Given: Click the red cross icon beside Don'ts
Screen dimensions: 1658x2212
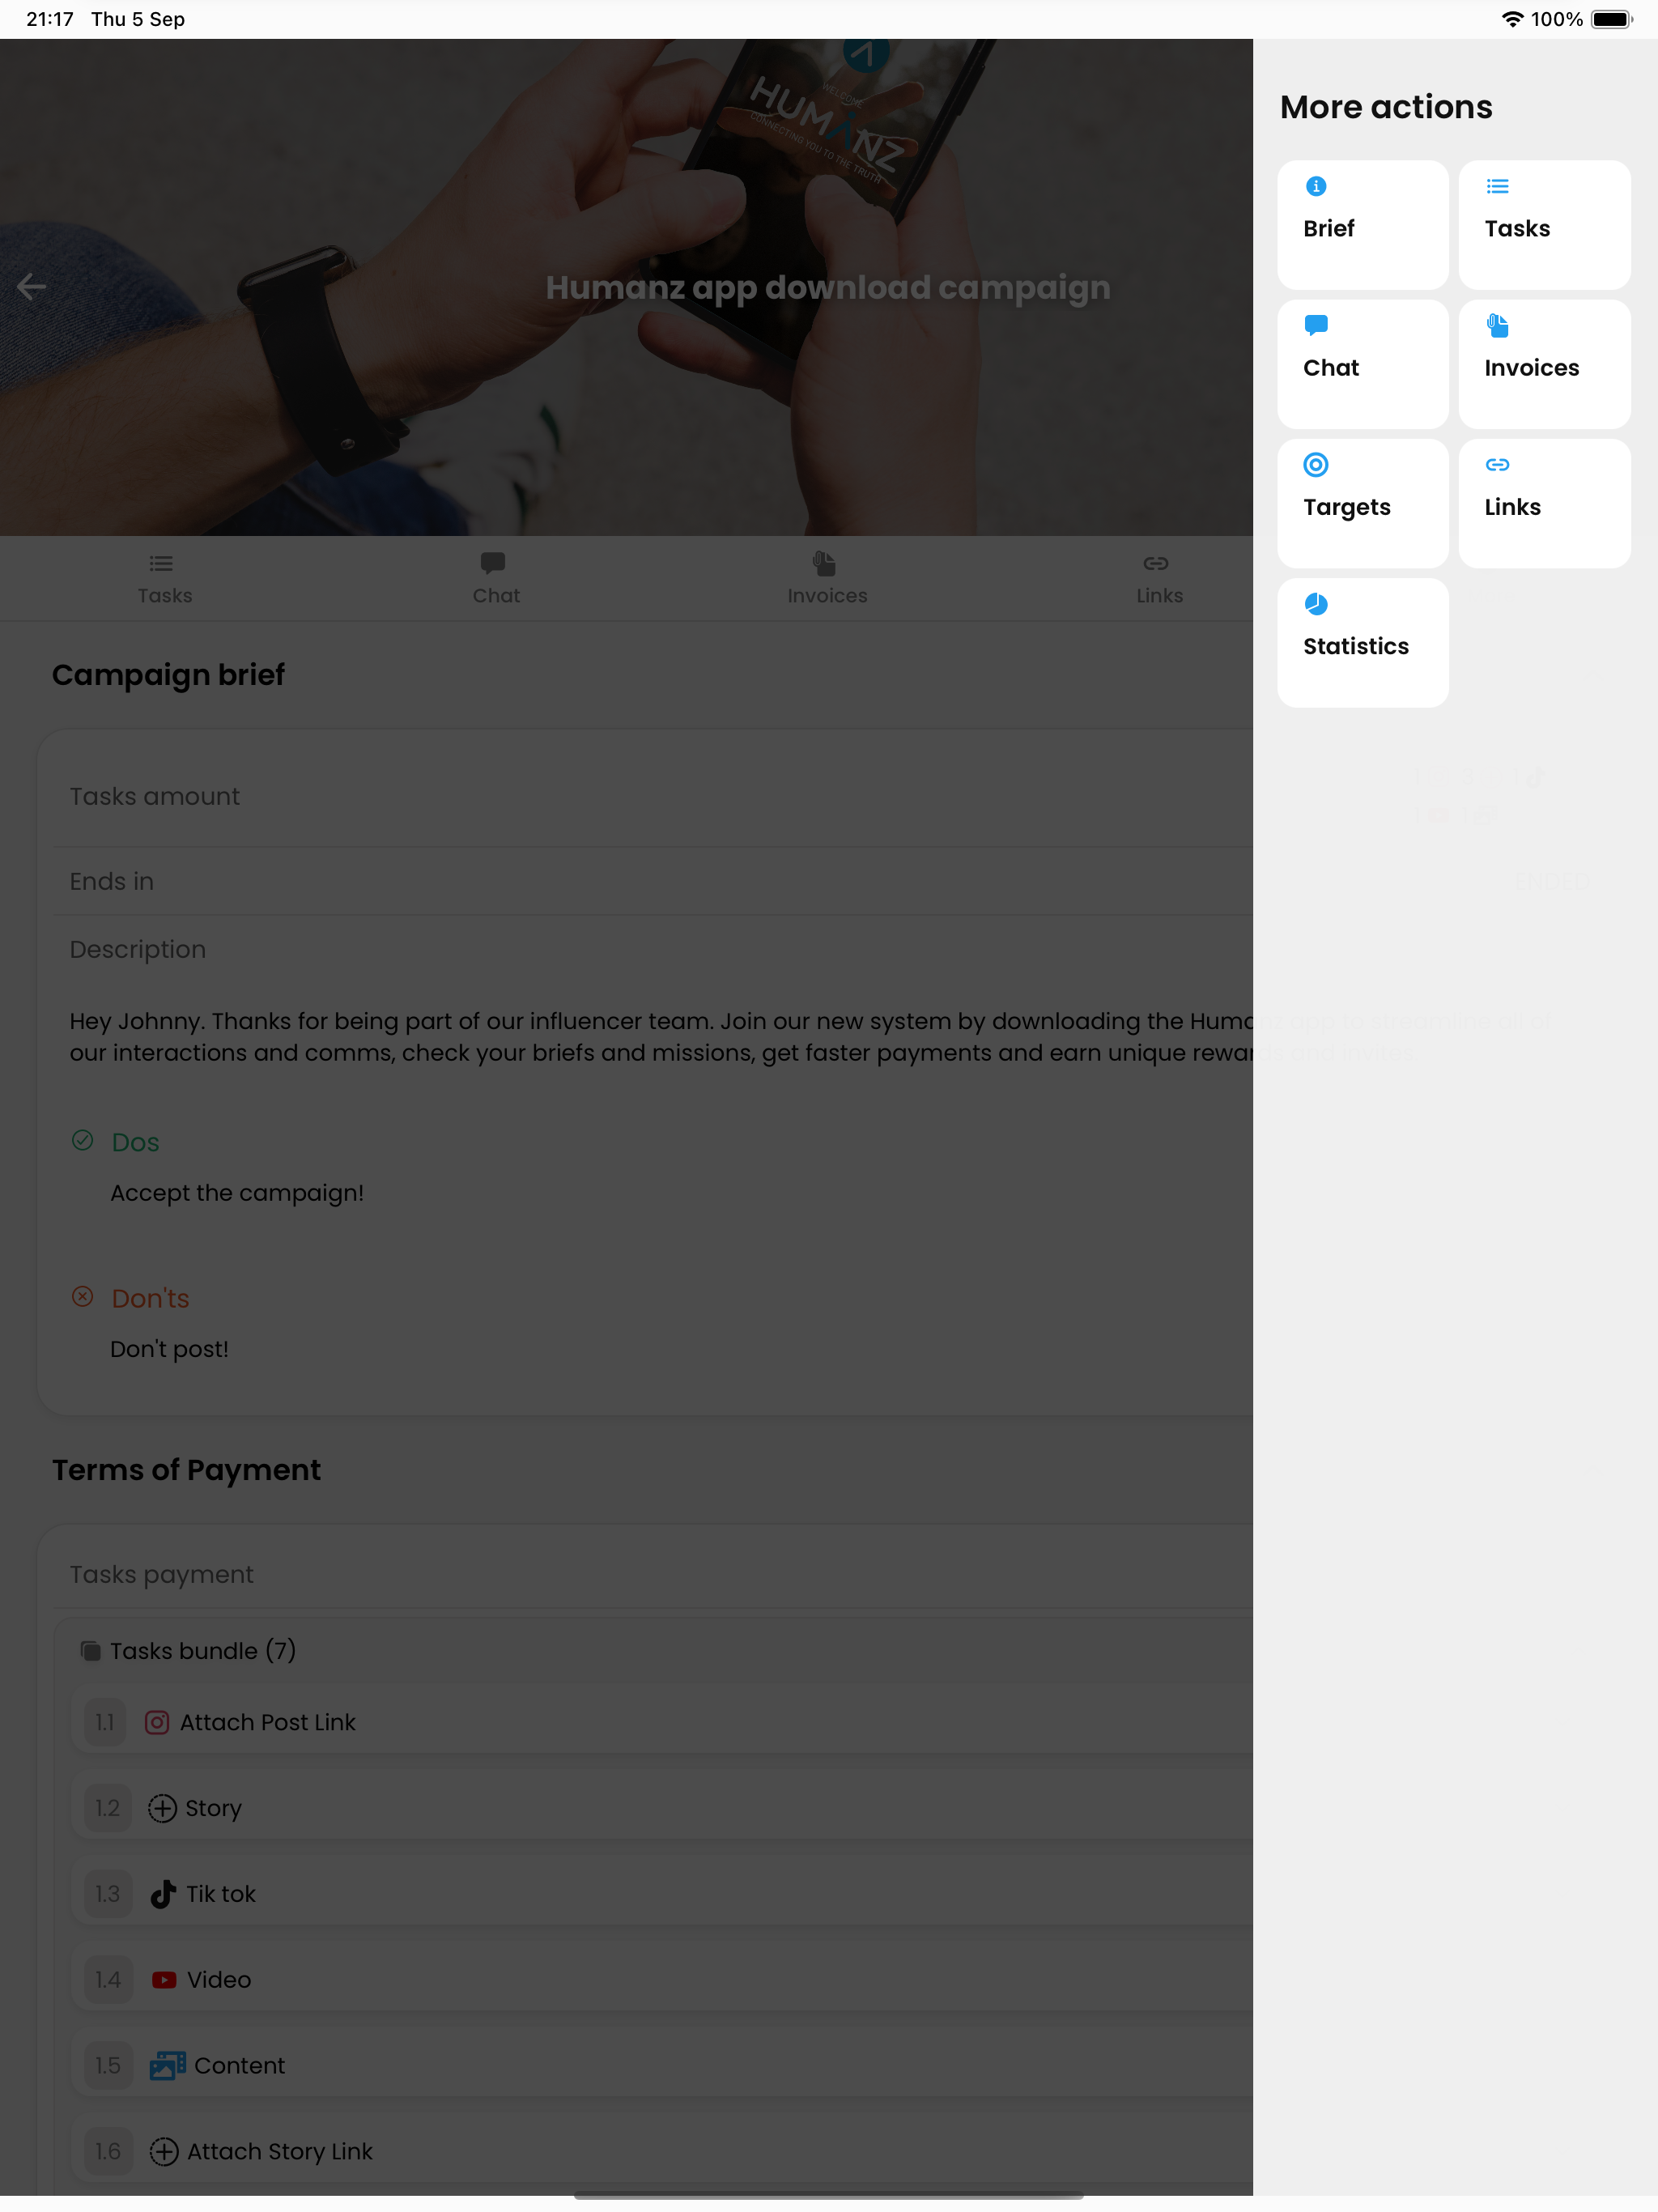Looking at the screenshot, I should pyautogui.click(x=83, y=1296).
